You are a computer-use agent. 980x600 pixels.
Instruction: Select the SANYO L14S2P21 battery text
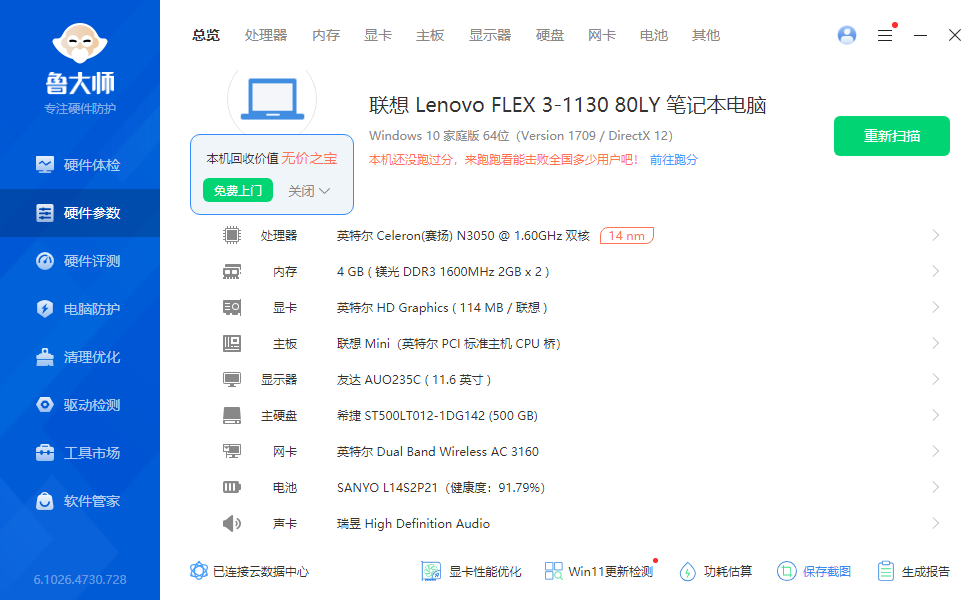coord(441,488)
